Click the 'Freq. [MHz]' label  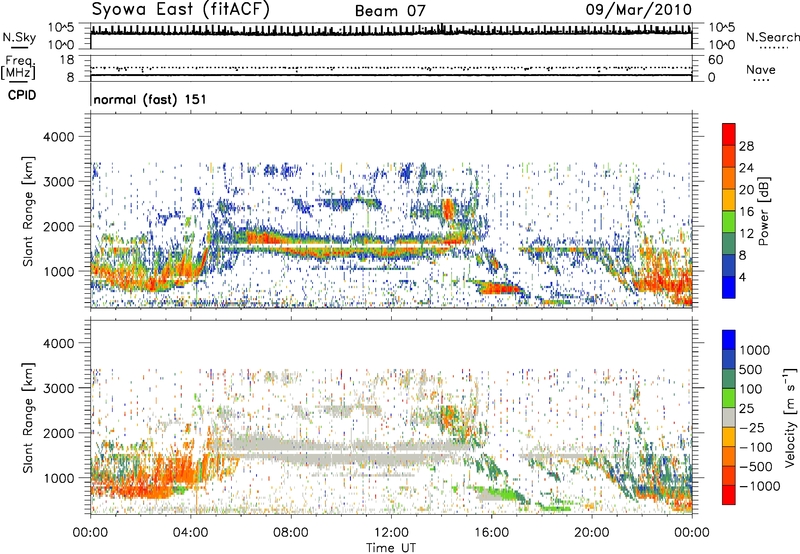[18, 67]
